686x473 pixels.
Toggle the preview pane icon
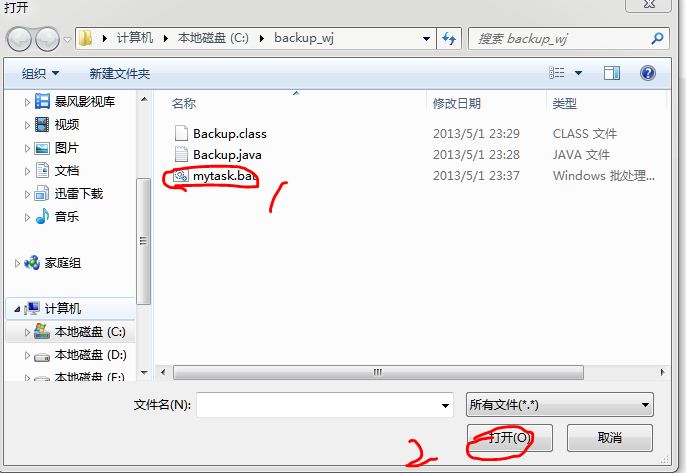[x=612, y=73]
